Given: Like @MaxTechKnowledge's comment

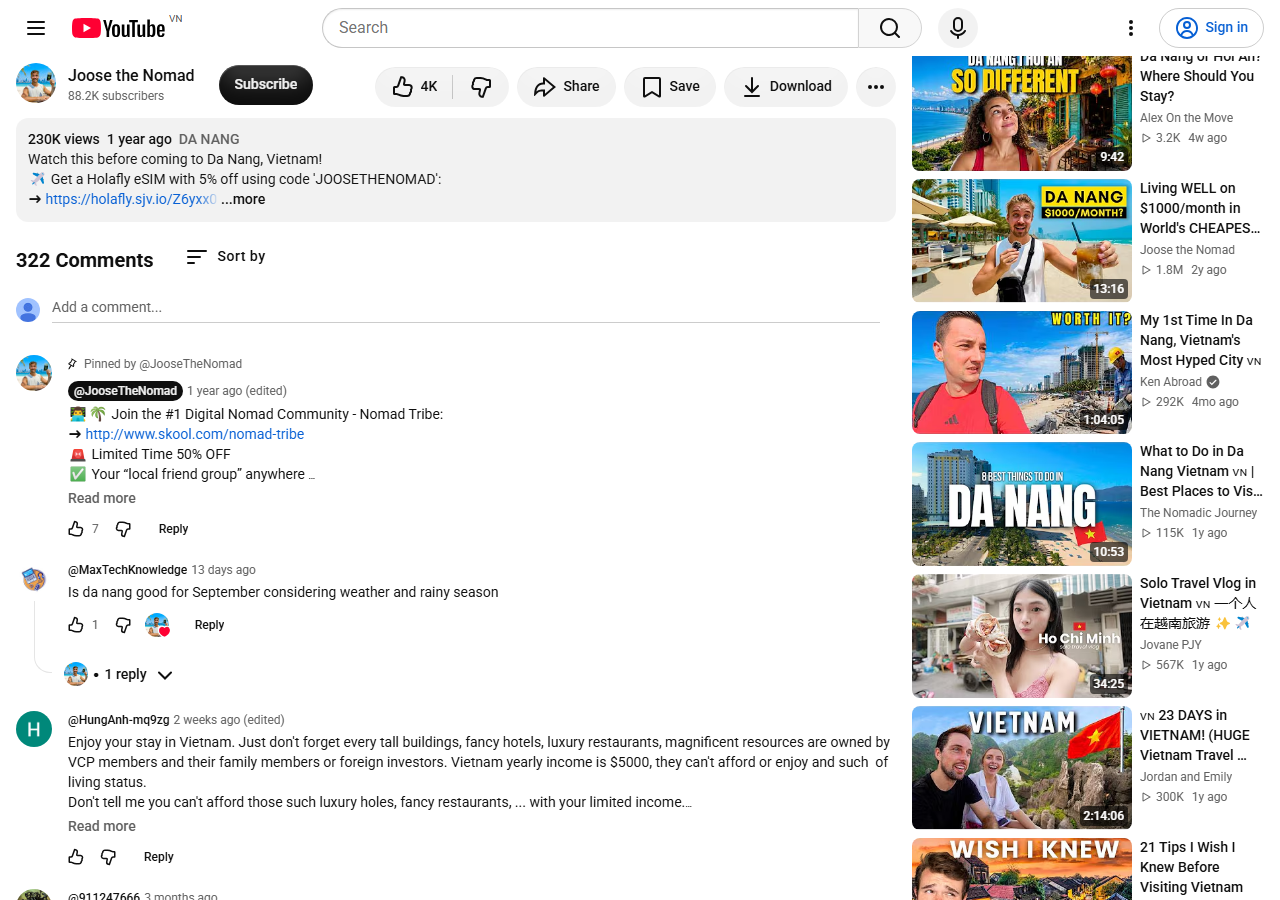Looking at the screenshot, I should pos(76,624).
